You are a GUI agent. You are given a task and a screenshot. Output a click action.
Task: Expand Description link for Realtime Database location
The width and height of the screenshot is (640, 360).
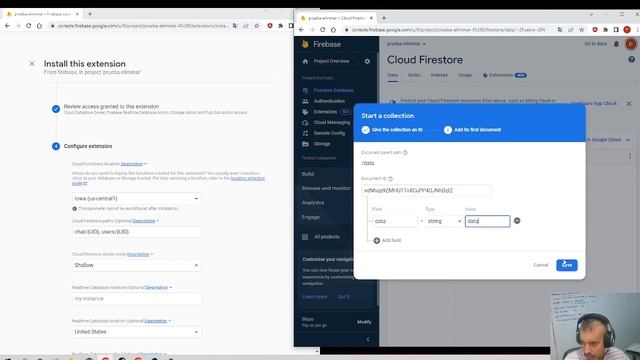tap(156, 321)
